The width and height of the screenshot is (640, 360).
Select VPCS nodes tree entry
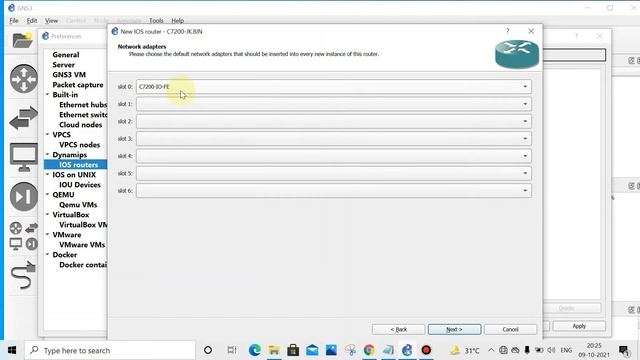click(79, 145)
